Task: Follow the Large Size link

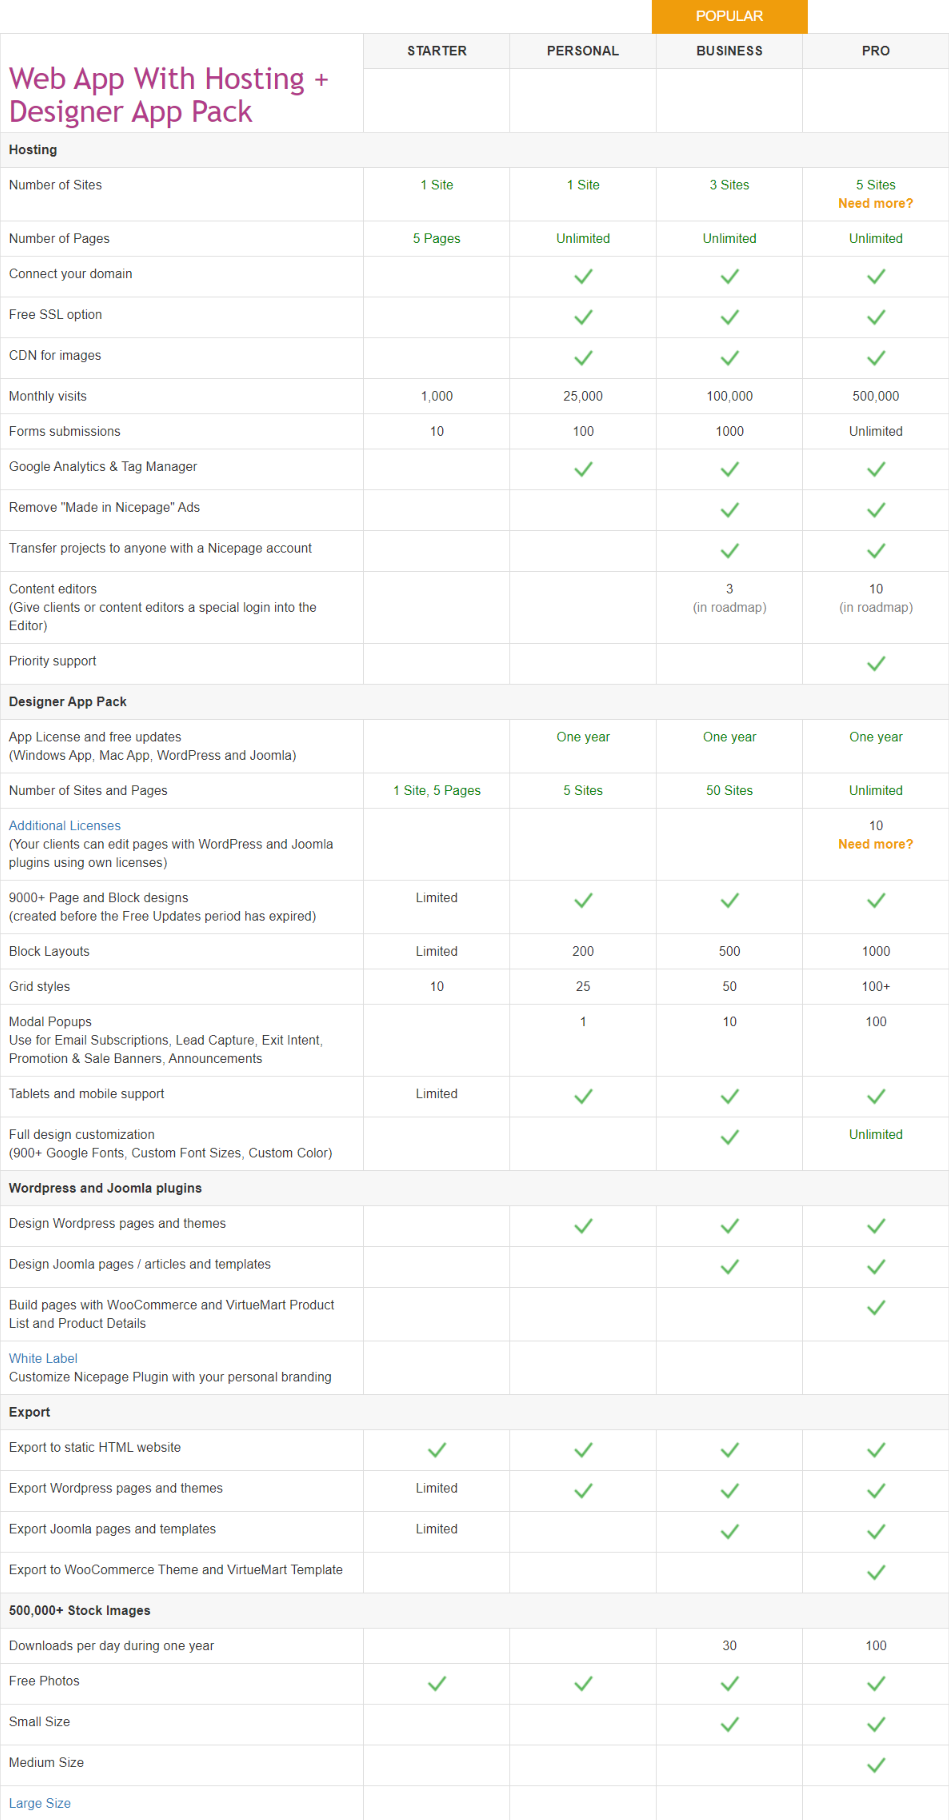Action: (40, 1803)
